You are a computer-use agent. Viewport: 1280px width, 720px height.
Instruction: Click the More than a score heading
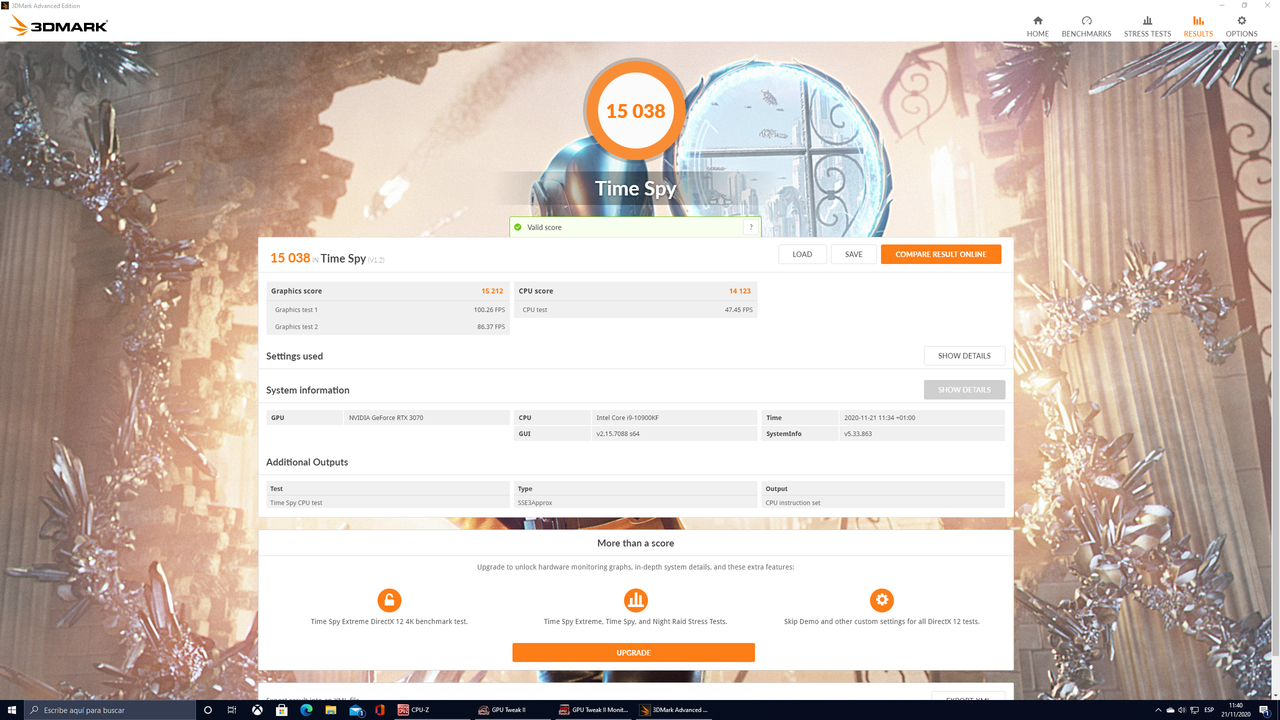[635, 543]
